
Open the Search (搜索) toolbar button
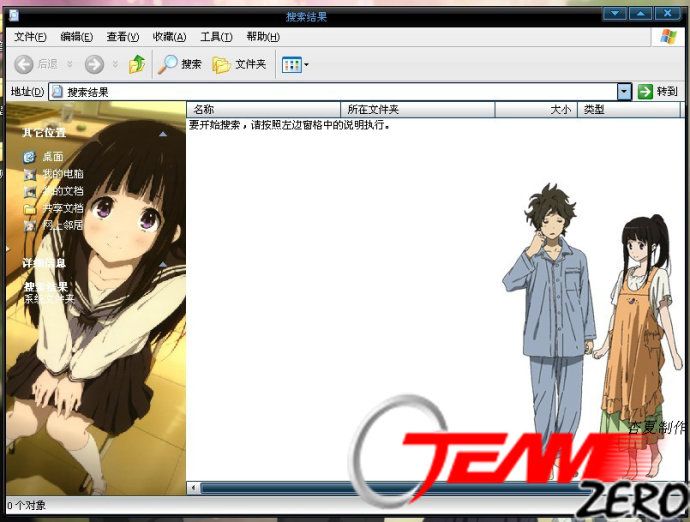(x=180, y=64)
